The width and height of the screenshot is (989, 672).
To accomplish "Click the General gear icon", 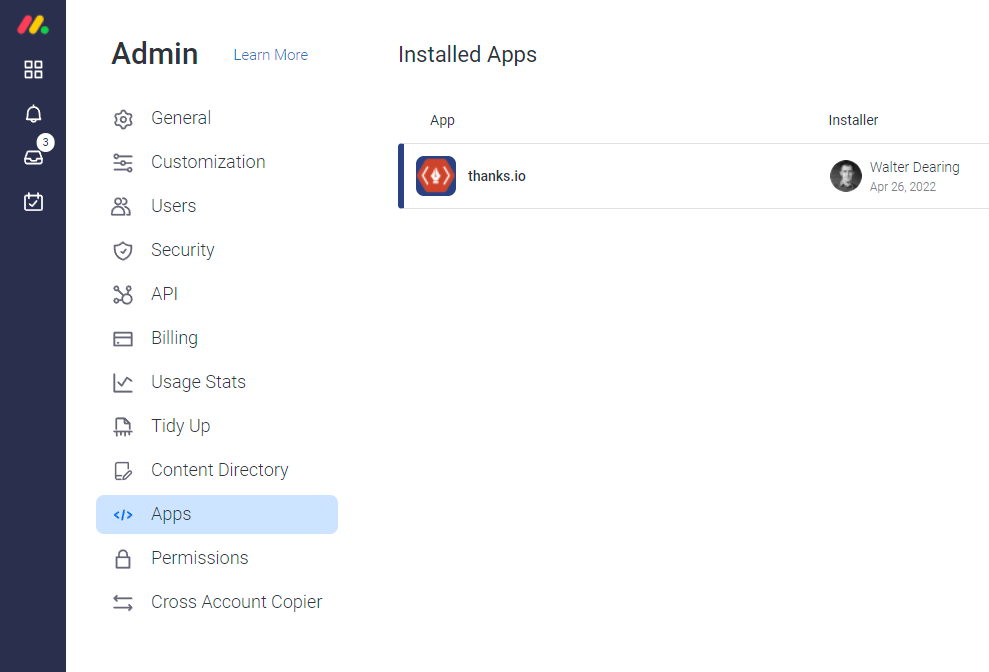I will 123,119.
